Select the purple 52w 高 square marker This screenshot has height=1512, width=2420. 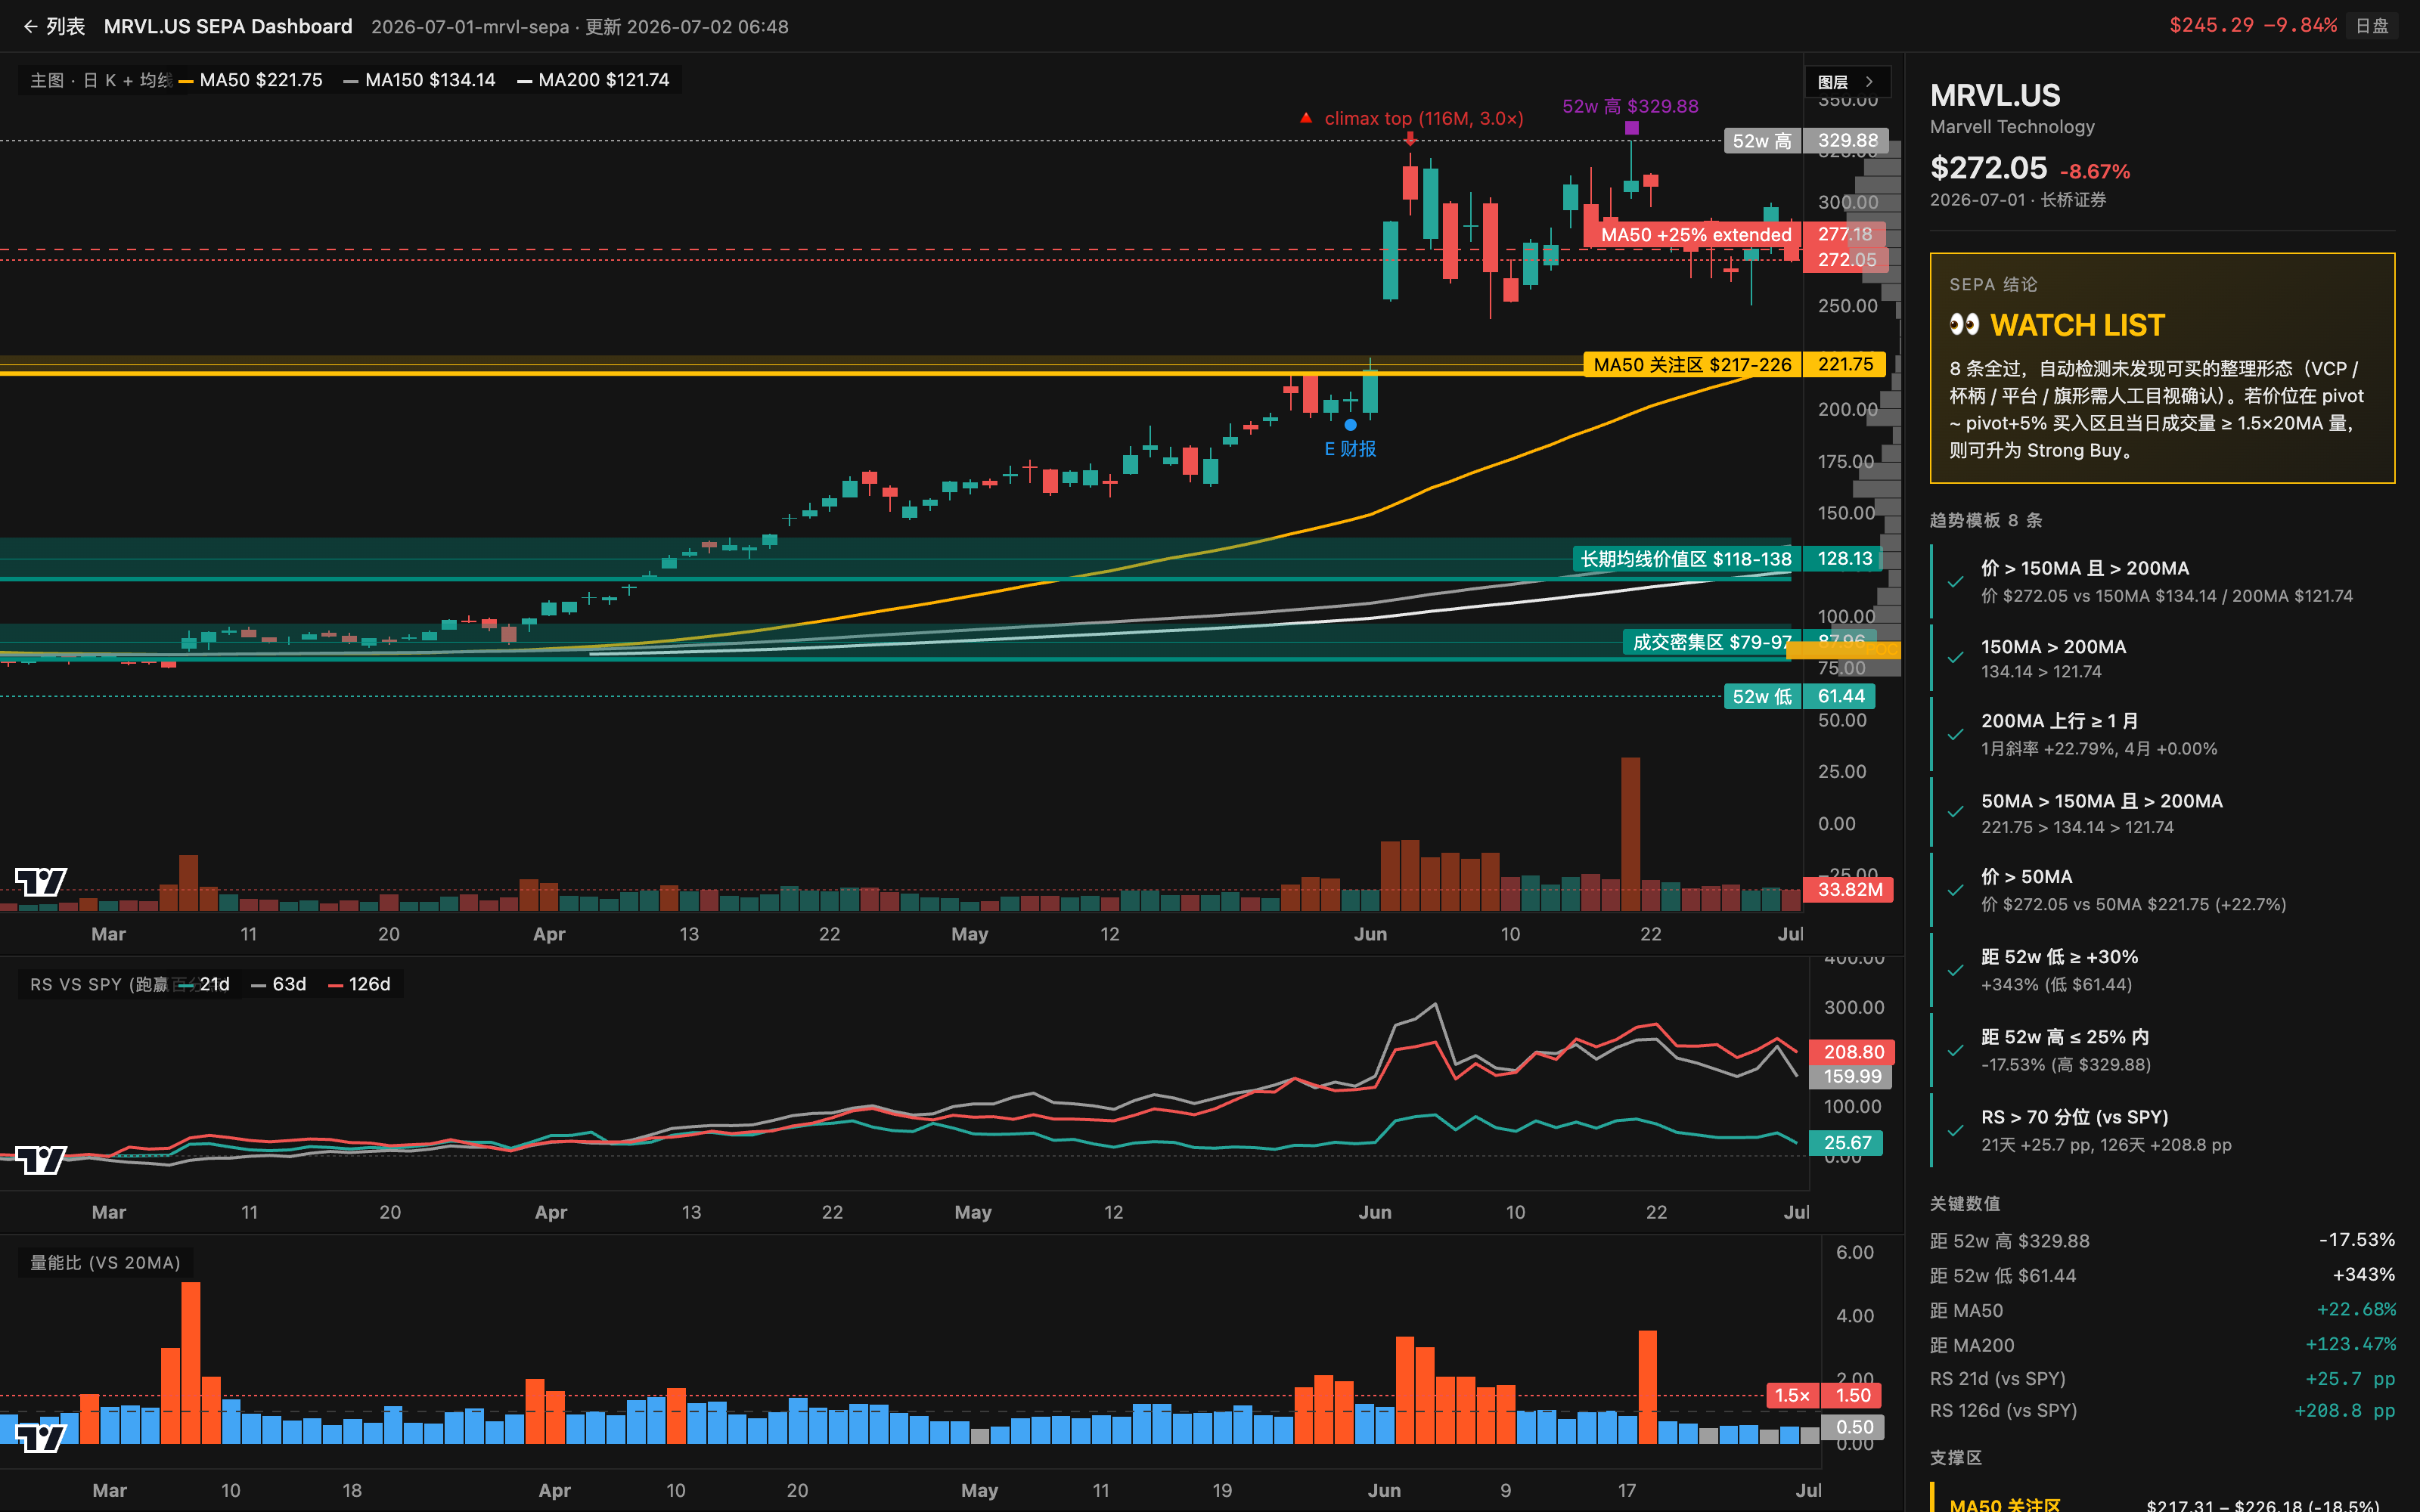point(1632,128)
